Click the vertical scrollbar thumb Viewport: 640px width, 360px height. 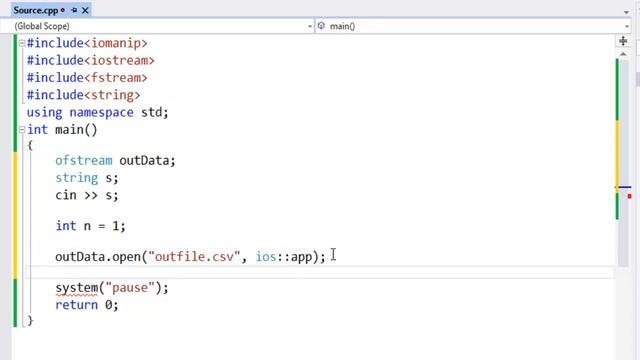(623, 162)
